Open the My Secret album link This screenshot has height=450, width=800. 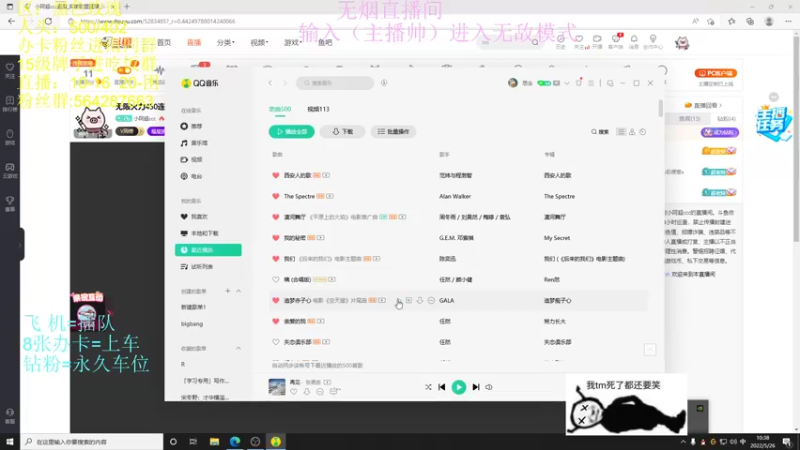click(x=557, y=238)
